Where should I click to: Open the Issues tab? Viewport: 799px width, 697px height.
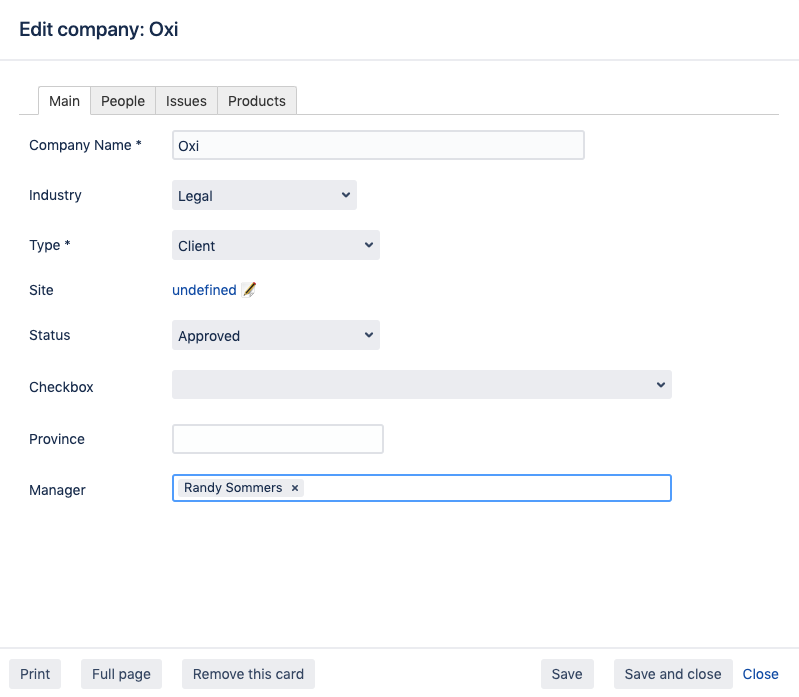point(186,101)
